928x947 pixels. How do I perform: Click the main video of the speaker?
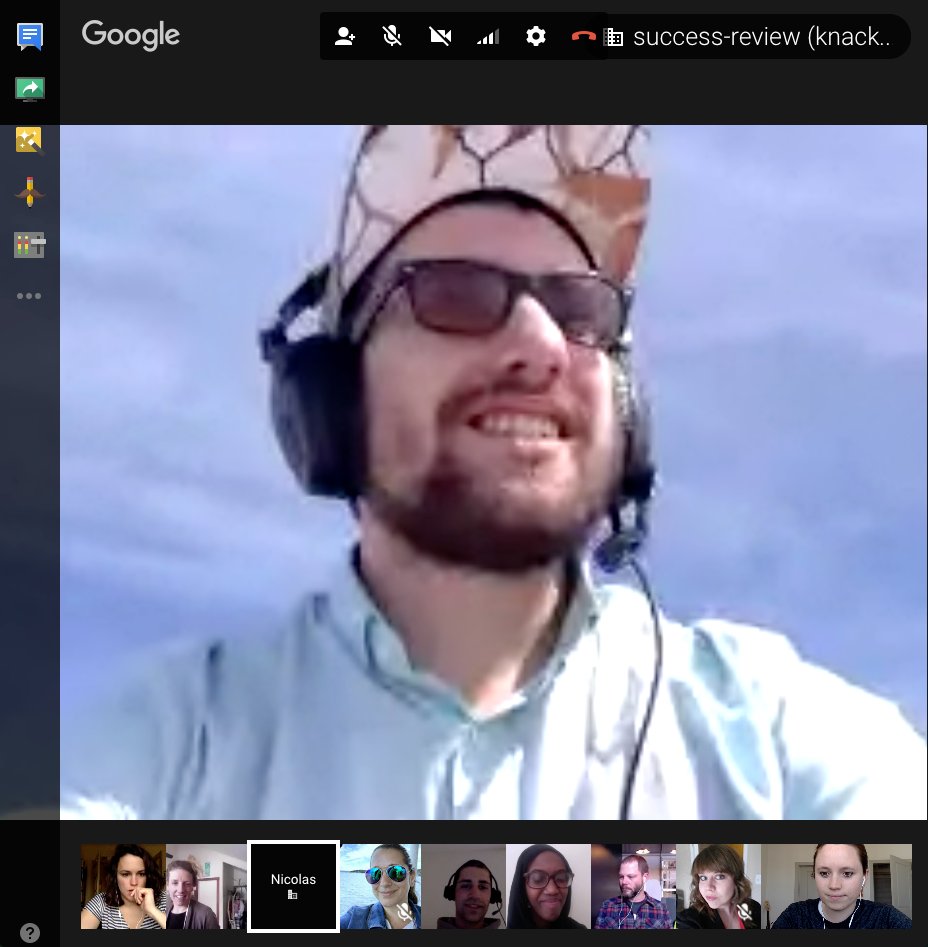[493, 472]
